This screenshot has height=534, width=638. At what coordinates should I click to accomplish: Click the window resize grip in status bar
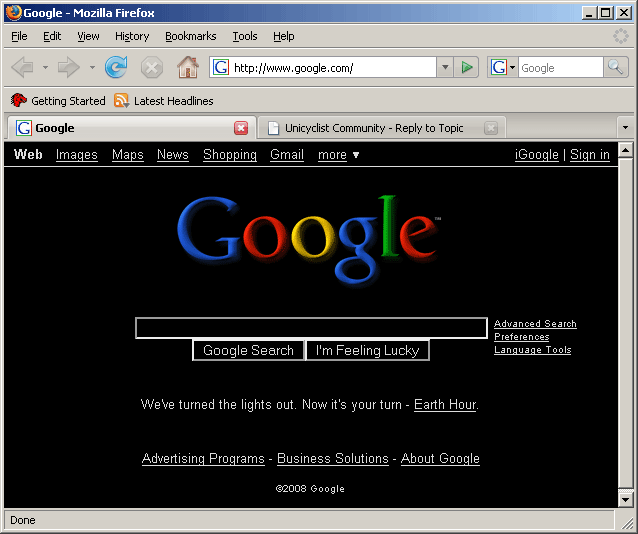tap(626, 522)
